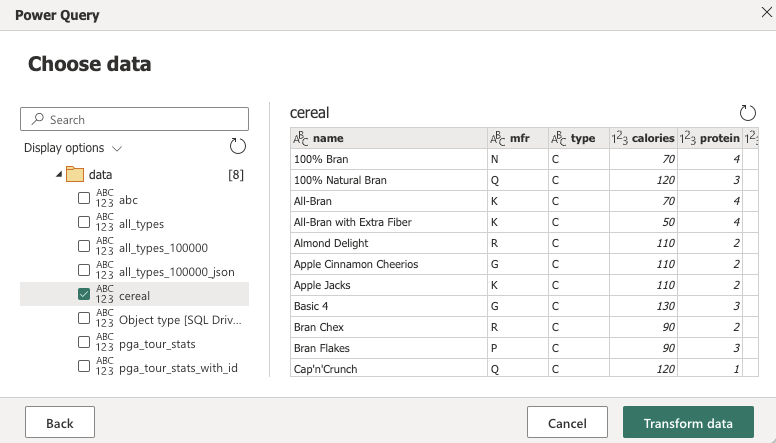This screenshot has width=776, height=443.
Task: Enable the all_types_100000_json checkbox
Action: pyautogui.click(x=84, y=271)
